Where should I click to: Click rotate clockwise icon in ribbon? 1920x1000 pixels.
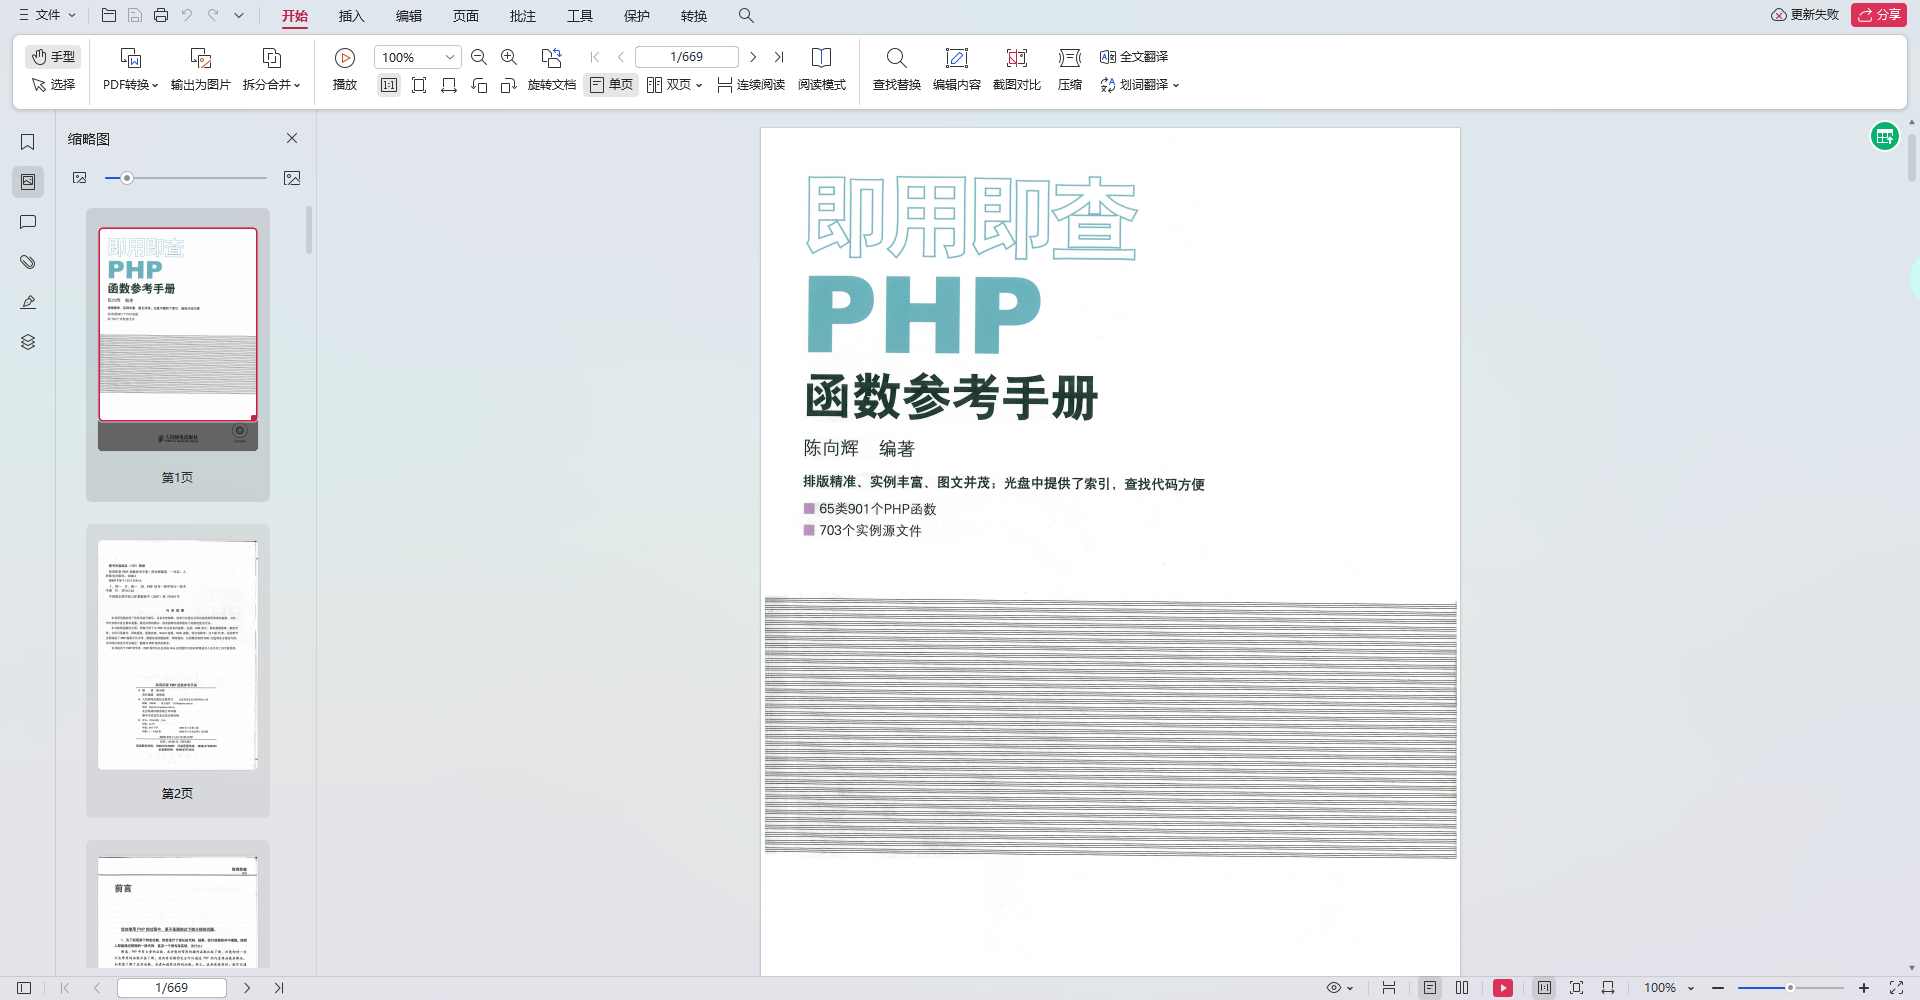point(509,85)
